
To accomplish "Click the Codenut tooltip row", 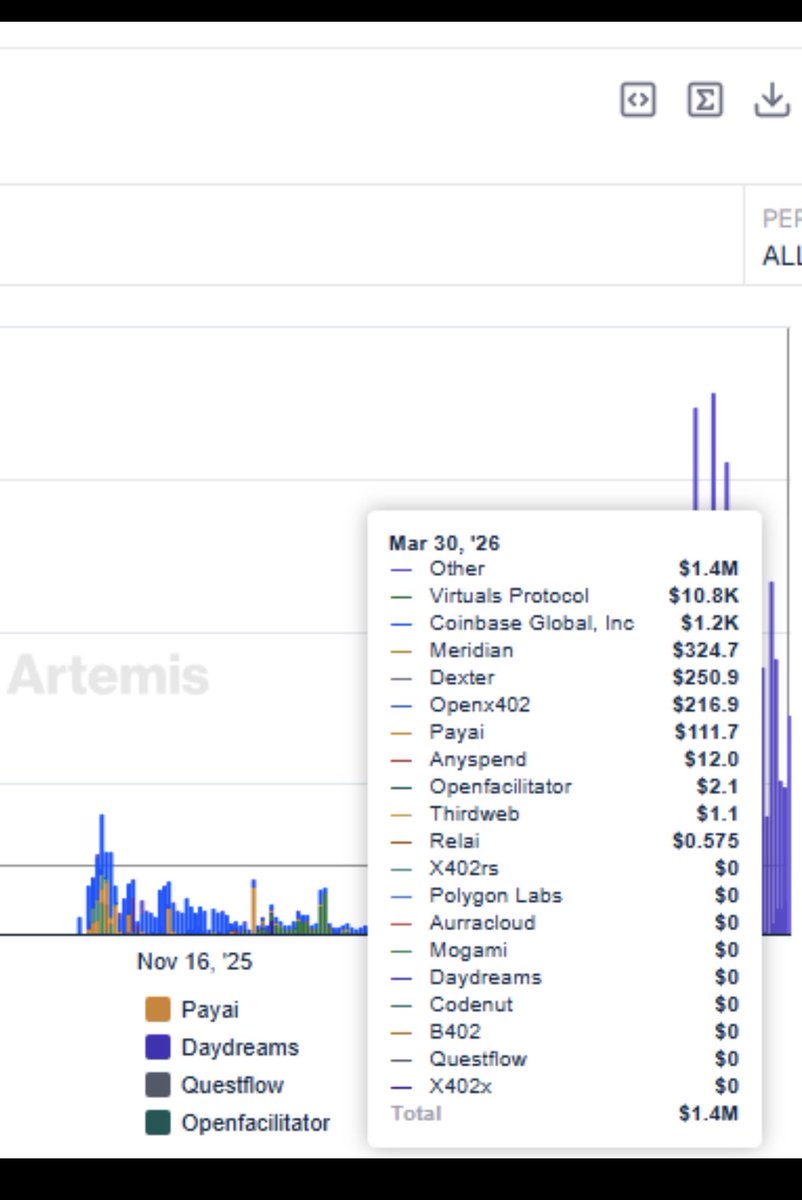I will coord(564,1004).
